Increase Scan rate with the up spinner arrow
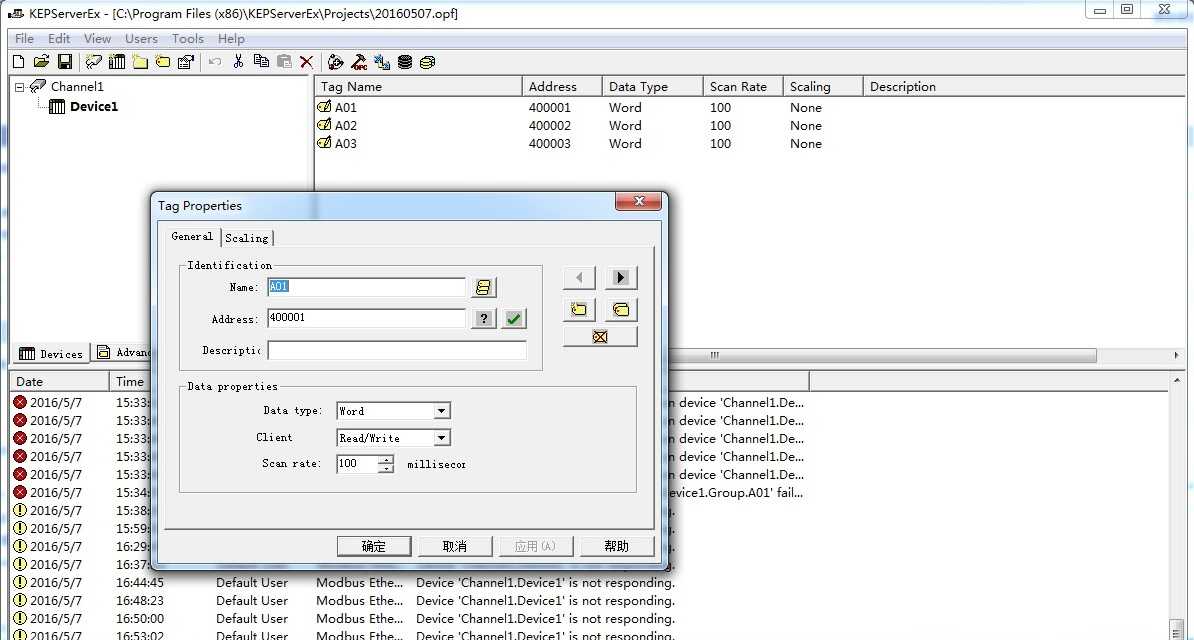This screenshot has height=640, width=1194. tap(386, 459)
